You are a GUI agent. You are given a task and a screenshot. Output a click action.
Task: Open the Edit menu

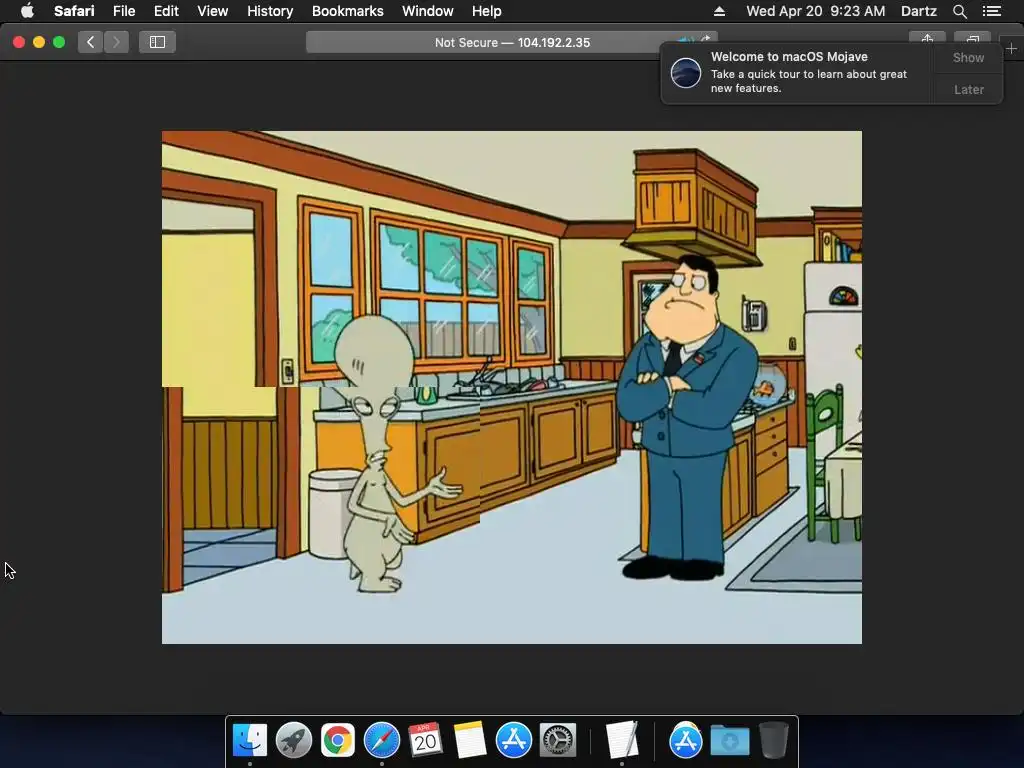[166, 11]
